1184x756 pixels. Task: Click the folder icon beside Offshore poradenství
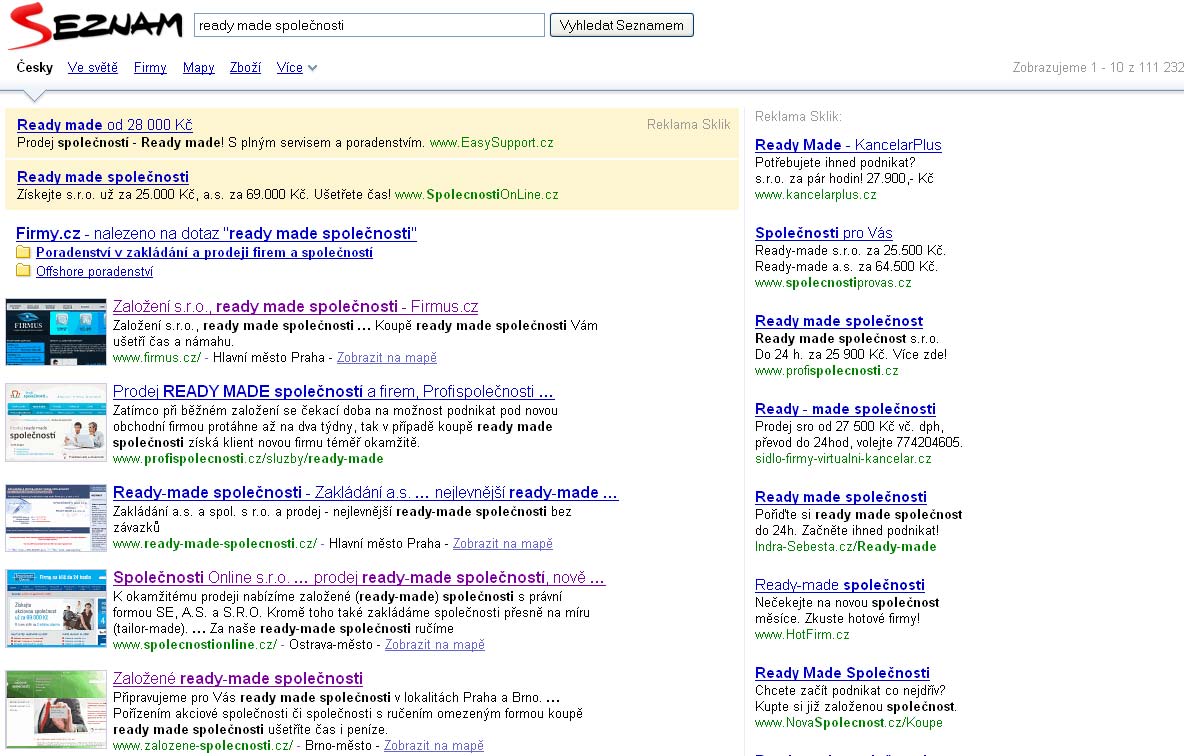click(x=23, y=271)
